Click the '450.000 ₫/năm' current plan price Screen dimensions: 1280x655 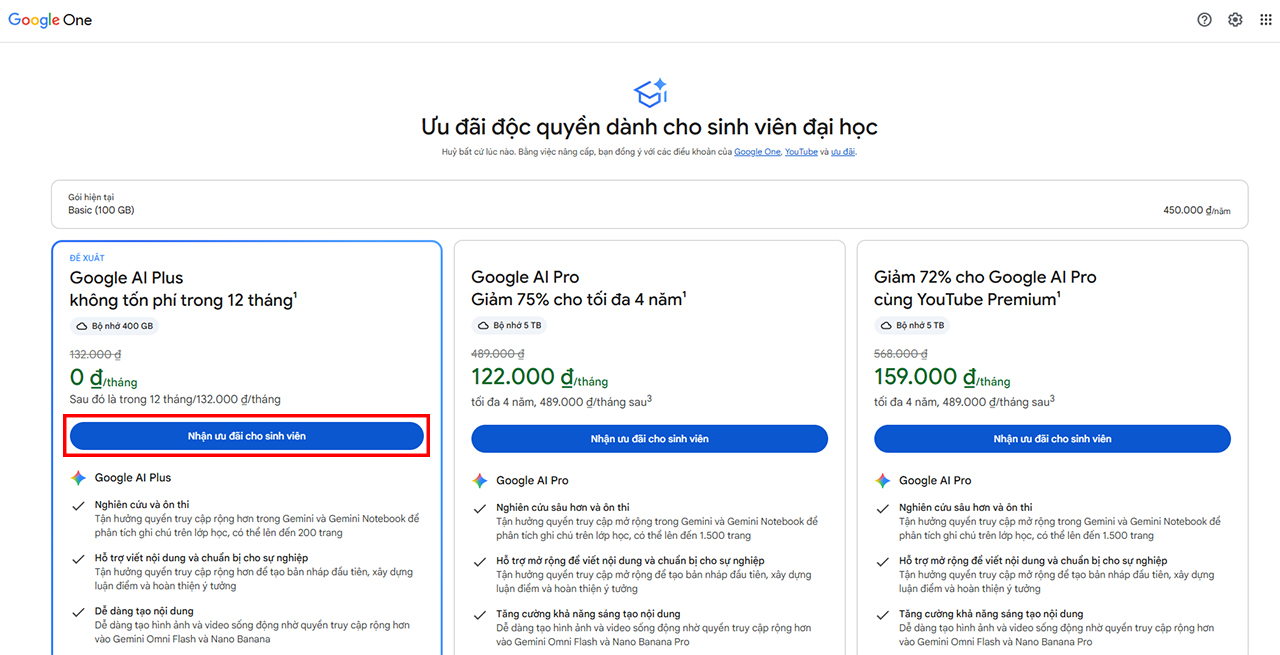point(1197,211)
